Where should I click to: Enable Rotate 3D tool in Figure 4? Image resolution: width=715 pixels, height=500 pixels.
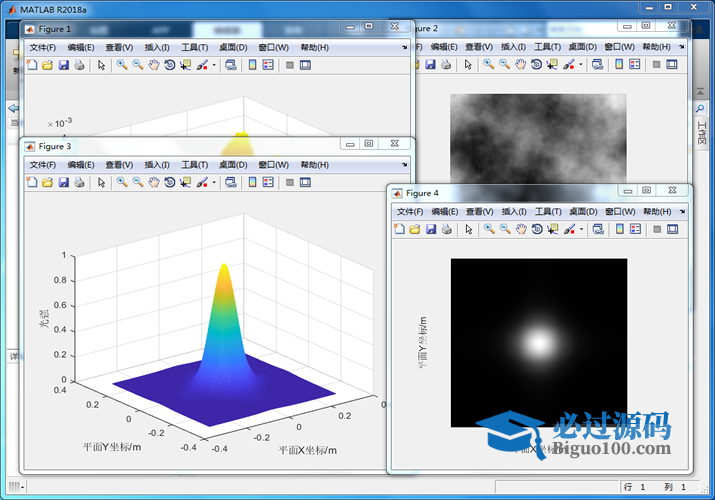[537, 229]
